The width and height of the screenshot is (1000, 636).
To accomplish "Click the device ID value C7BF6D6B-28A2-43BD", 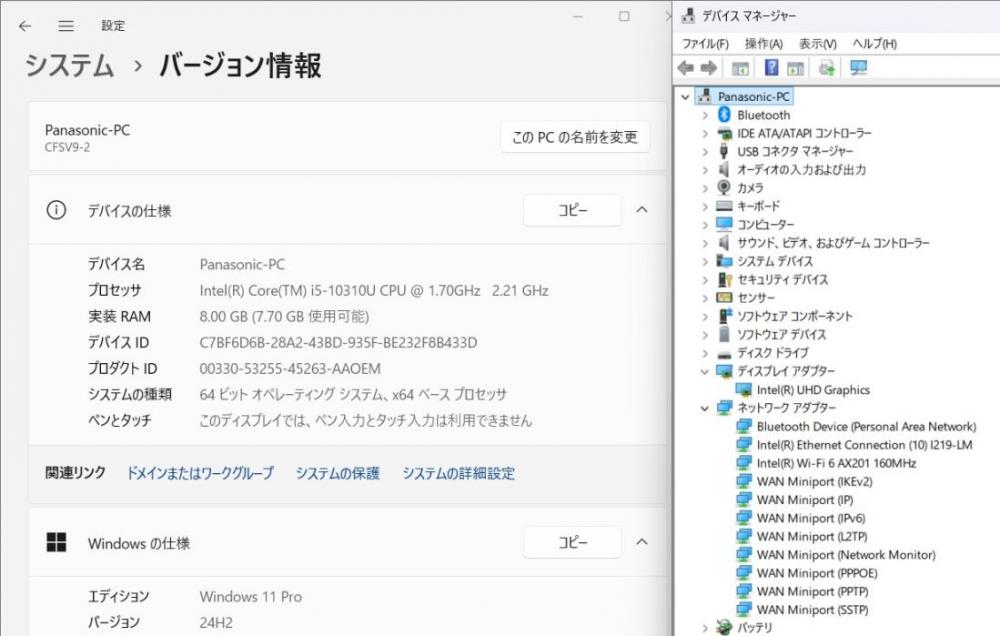I will (x=338, y=343).
